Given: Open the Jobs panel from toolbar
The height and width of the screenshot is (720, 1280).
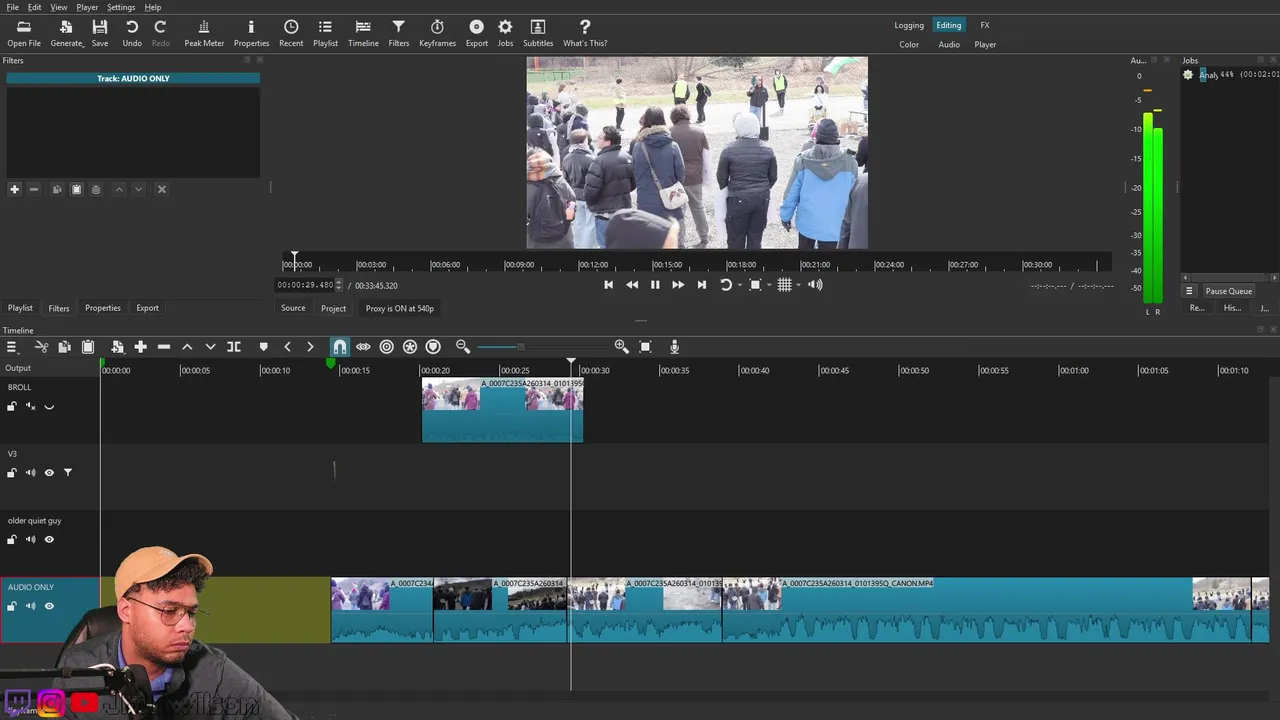Looking at the screenshot, I should click(505, 33).
